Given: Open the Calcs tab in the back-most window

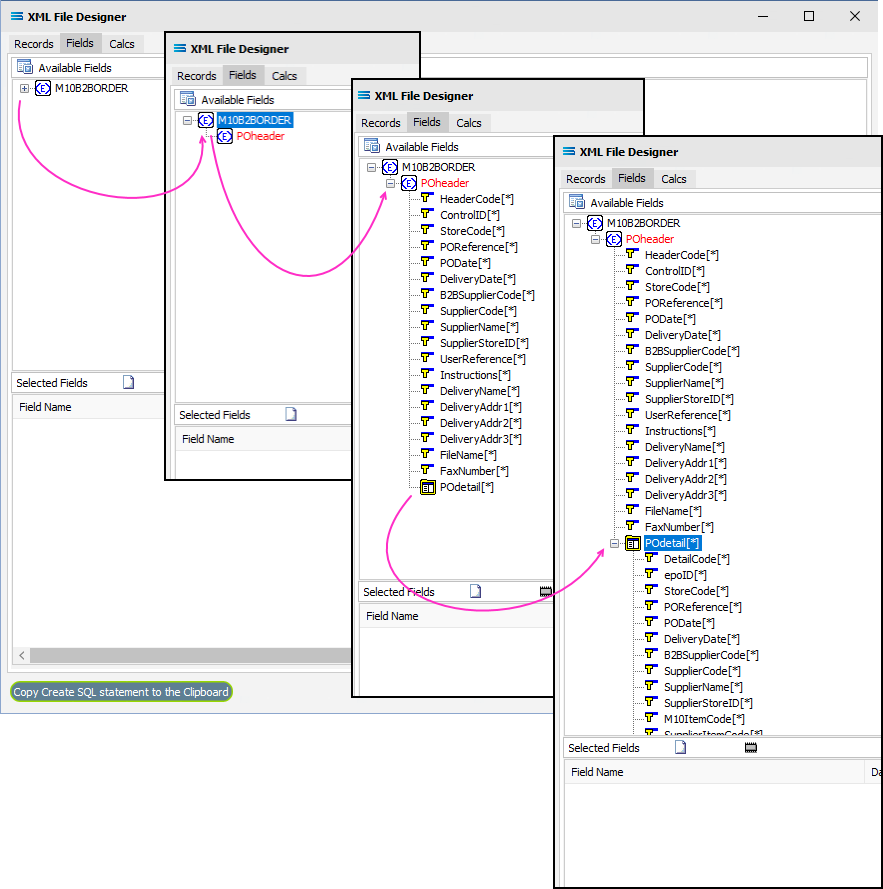Looking at the screenshot, I should [x=121, y=44].
